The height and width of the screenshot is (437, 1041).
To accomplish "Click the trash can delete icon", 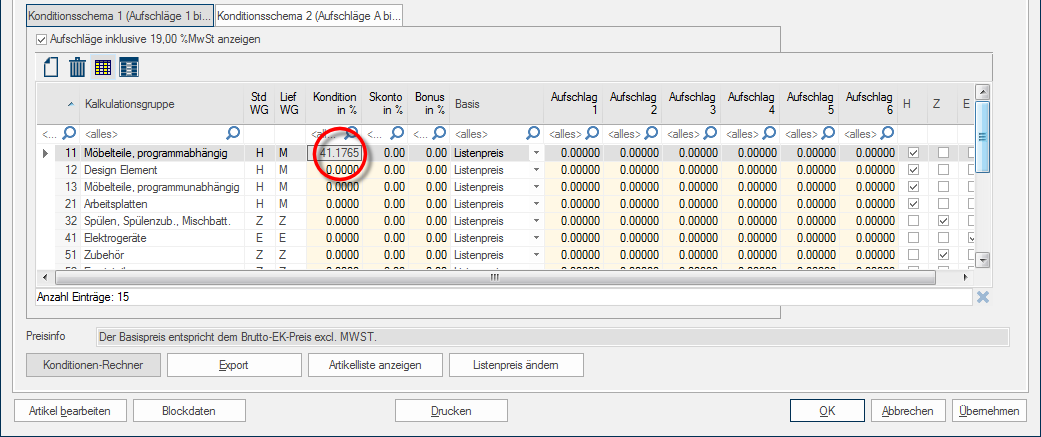I will (77, 68).
